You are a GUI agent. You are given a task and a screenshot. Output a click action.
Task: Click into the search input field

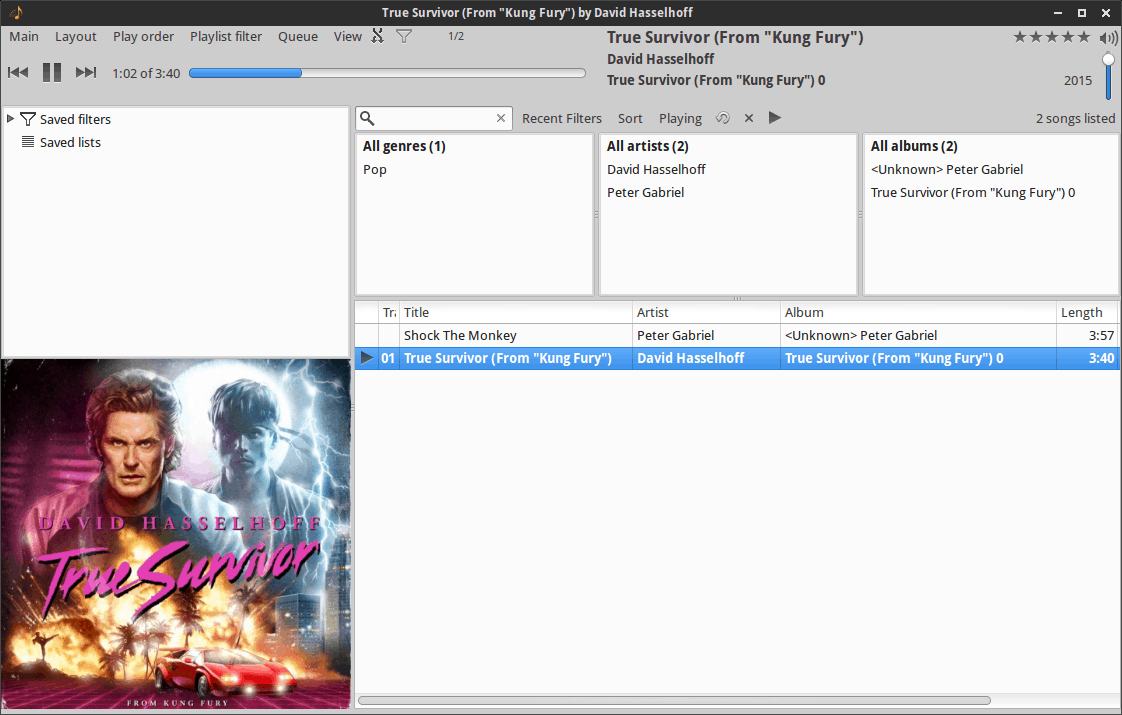click(x=434, y=118)
